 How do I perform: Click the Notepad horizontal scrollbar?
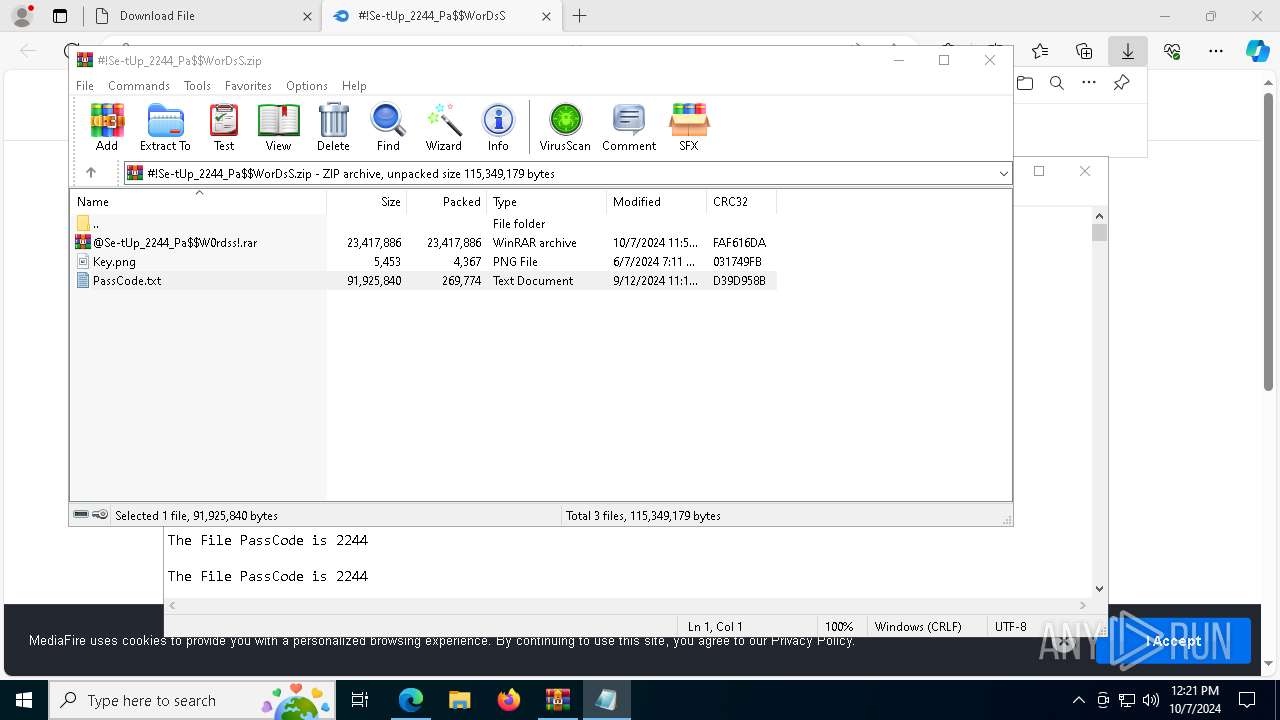(629, 605)
